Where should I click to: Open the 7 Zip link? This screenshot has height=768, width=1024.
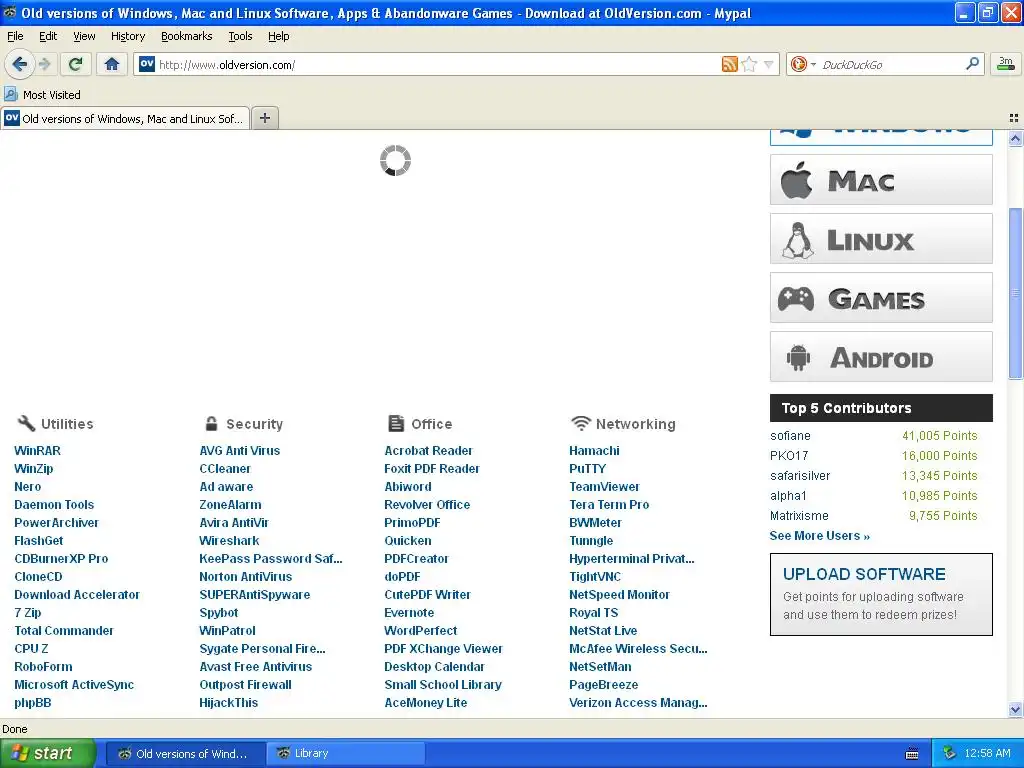tap(27, 613)
